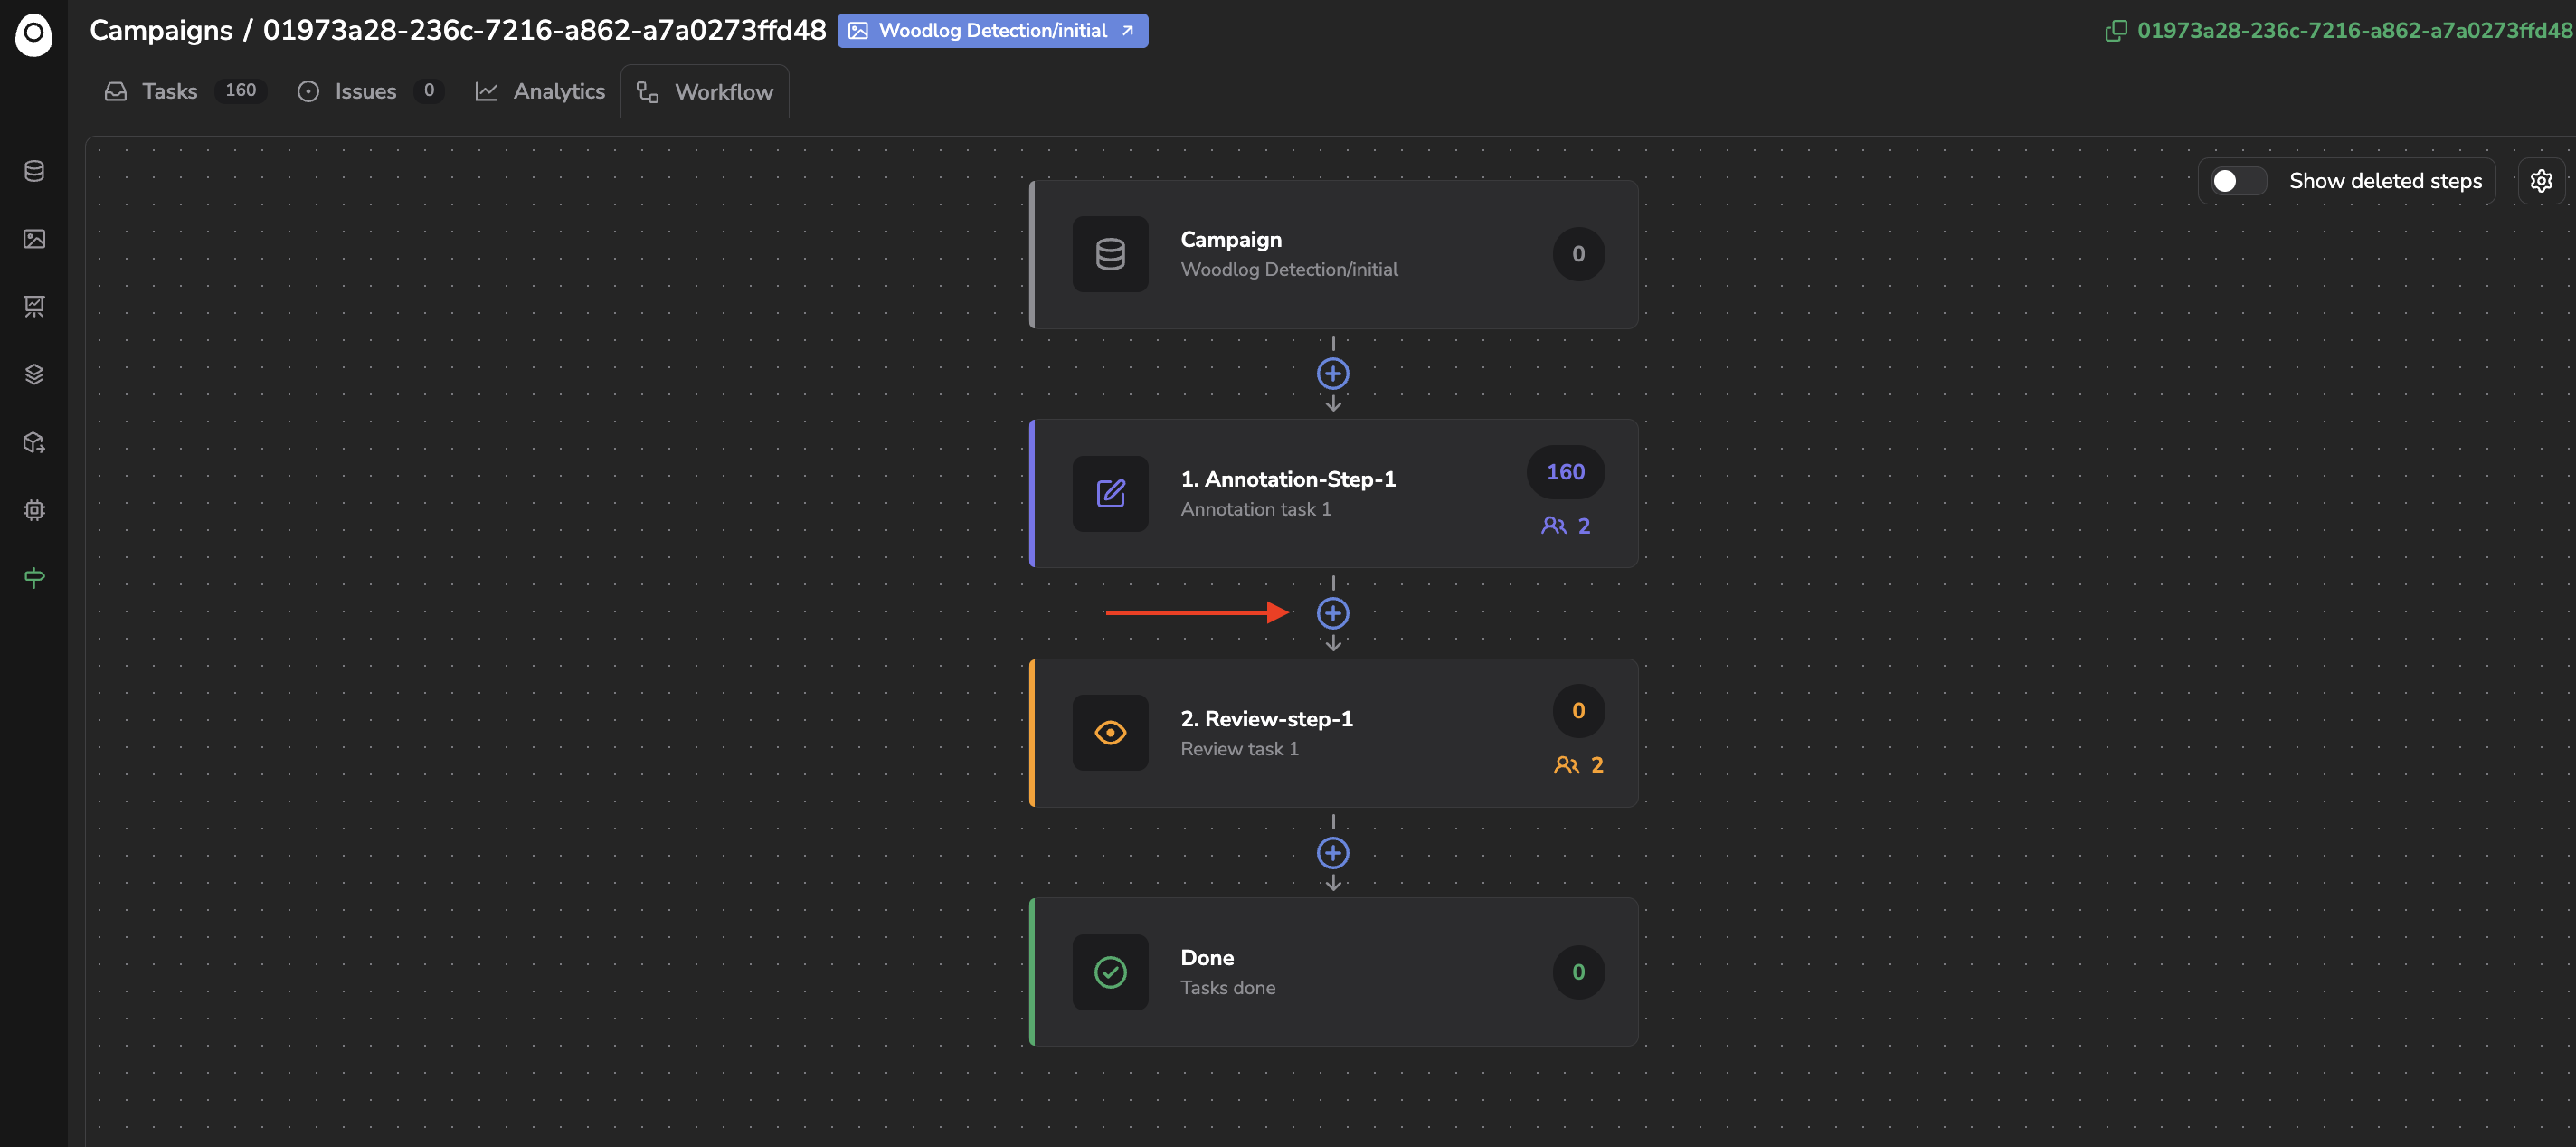
Task: Copy the green campaign ID text
Action: tap(2354, 31)
